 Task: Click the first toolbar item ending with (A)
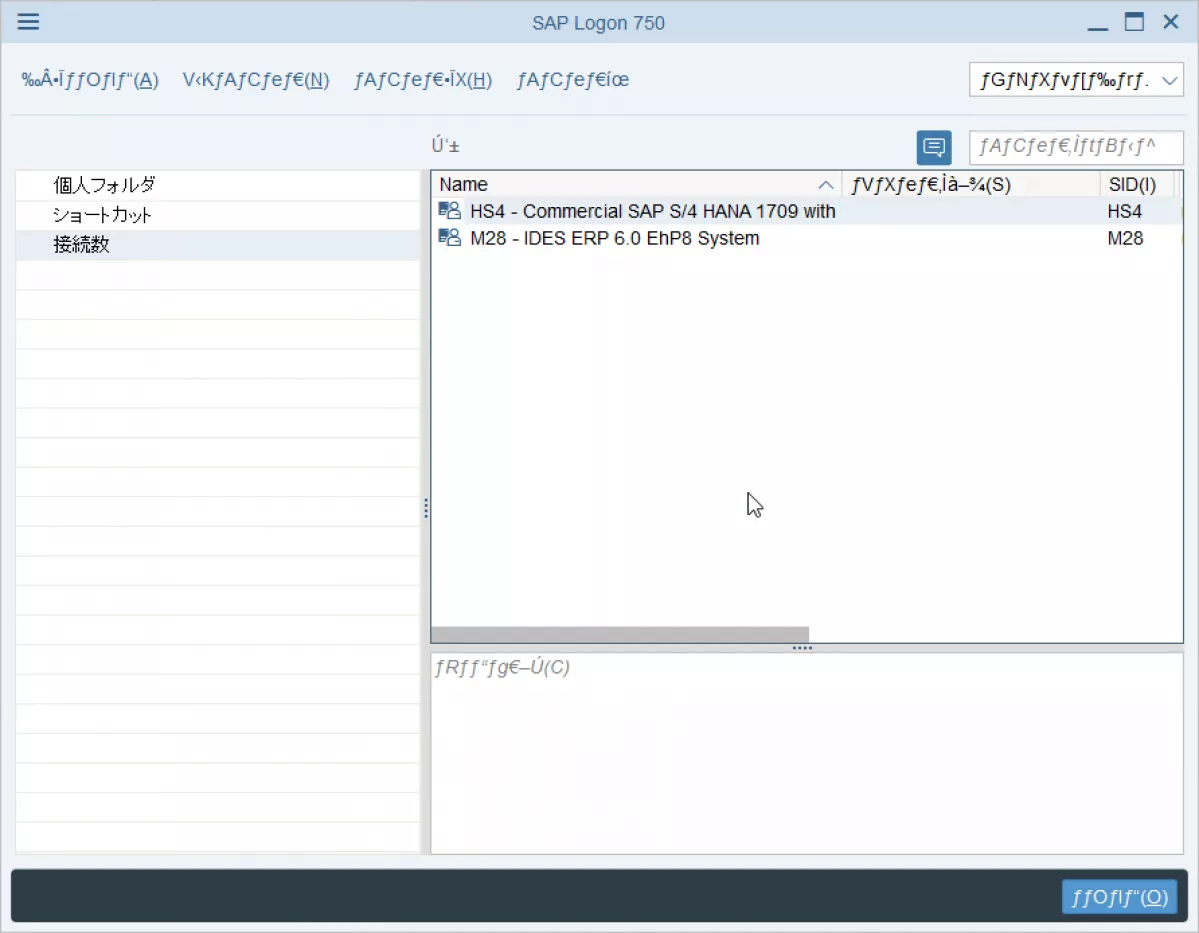click(90, 80)
